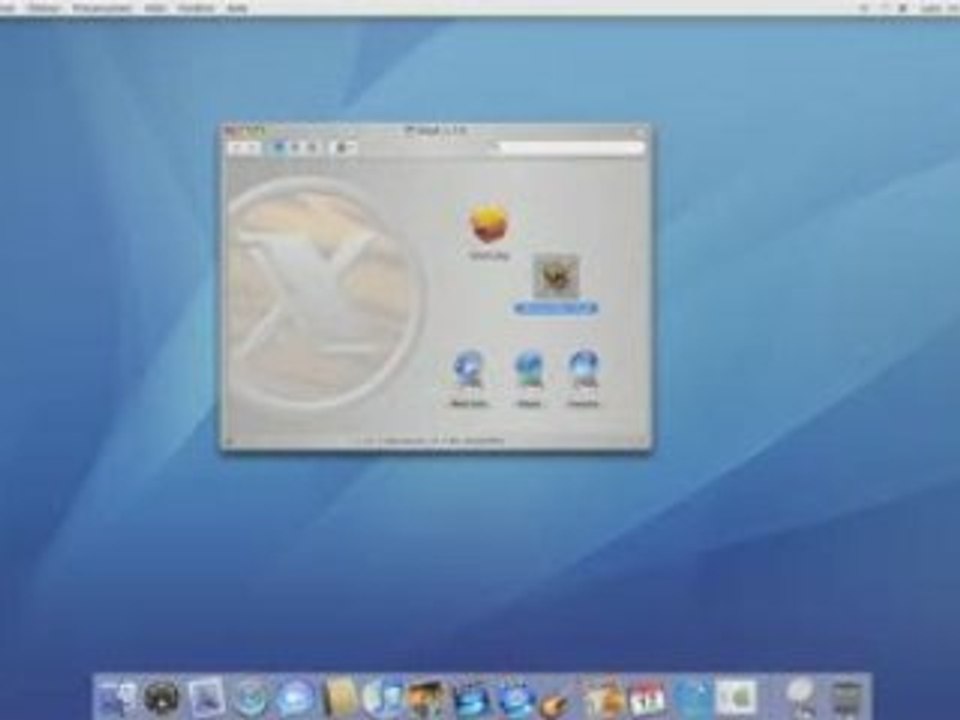Screen dimensions: 960x720
Task: Click the Finder window search field
Action: 569,148
